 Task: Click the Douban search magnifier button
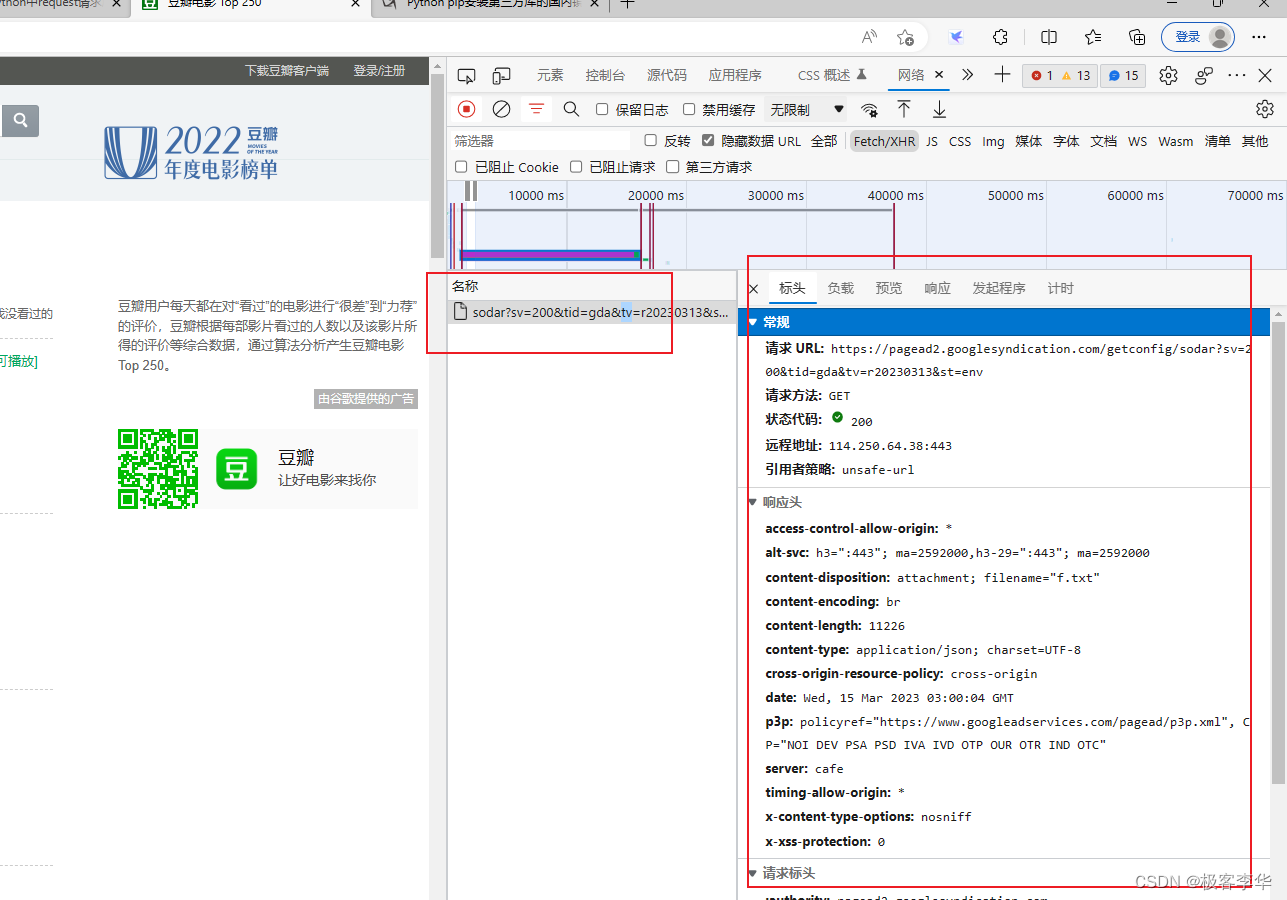[x=20, y=122]
